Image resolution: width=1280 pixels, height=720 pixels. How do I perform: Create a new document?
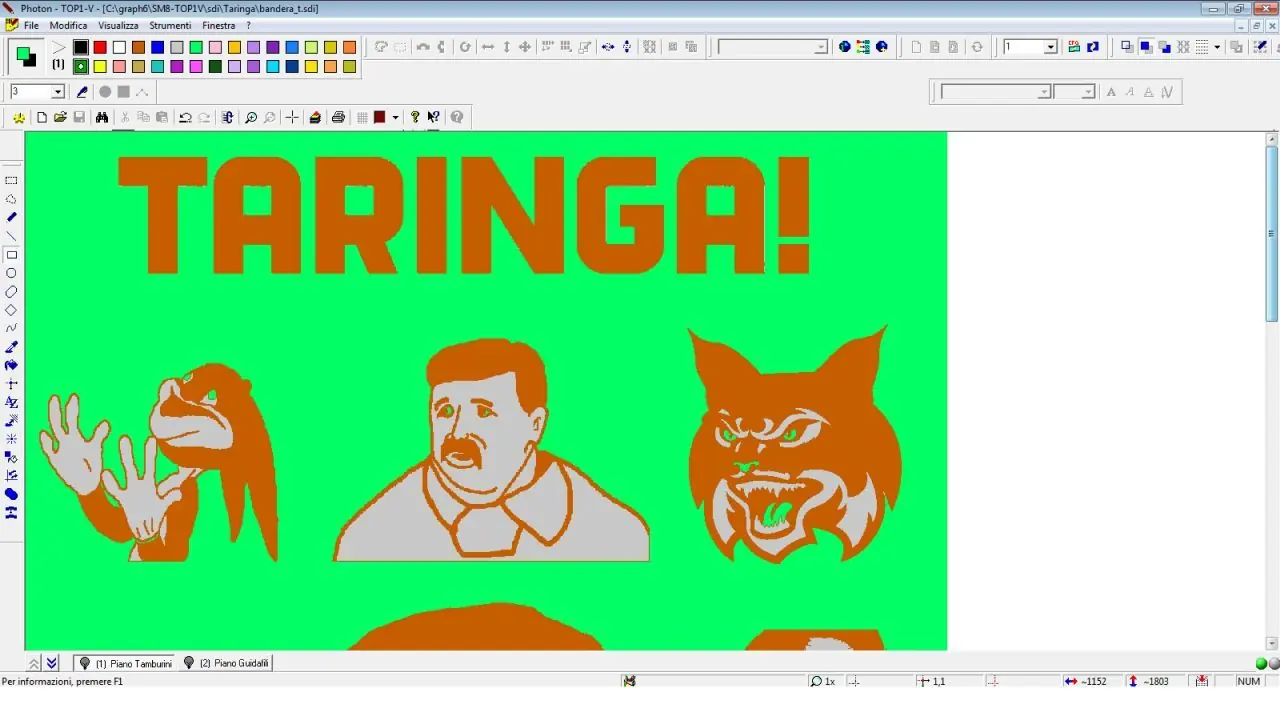point(41,117)
